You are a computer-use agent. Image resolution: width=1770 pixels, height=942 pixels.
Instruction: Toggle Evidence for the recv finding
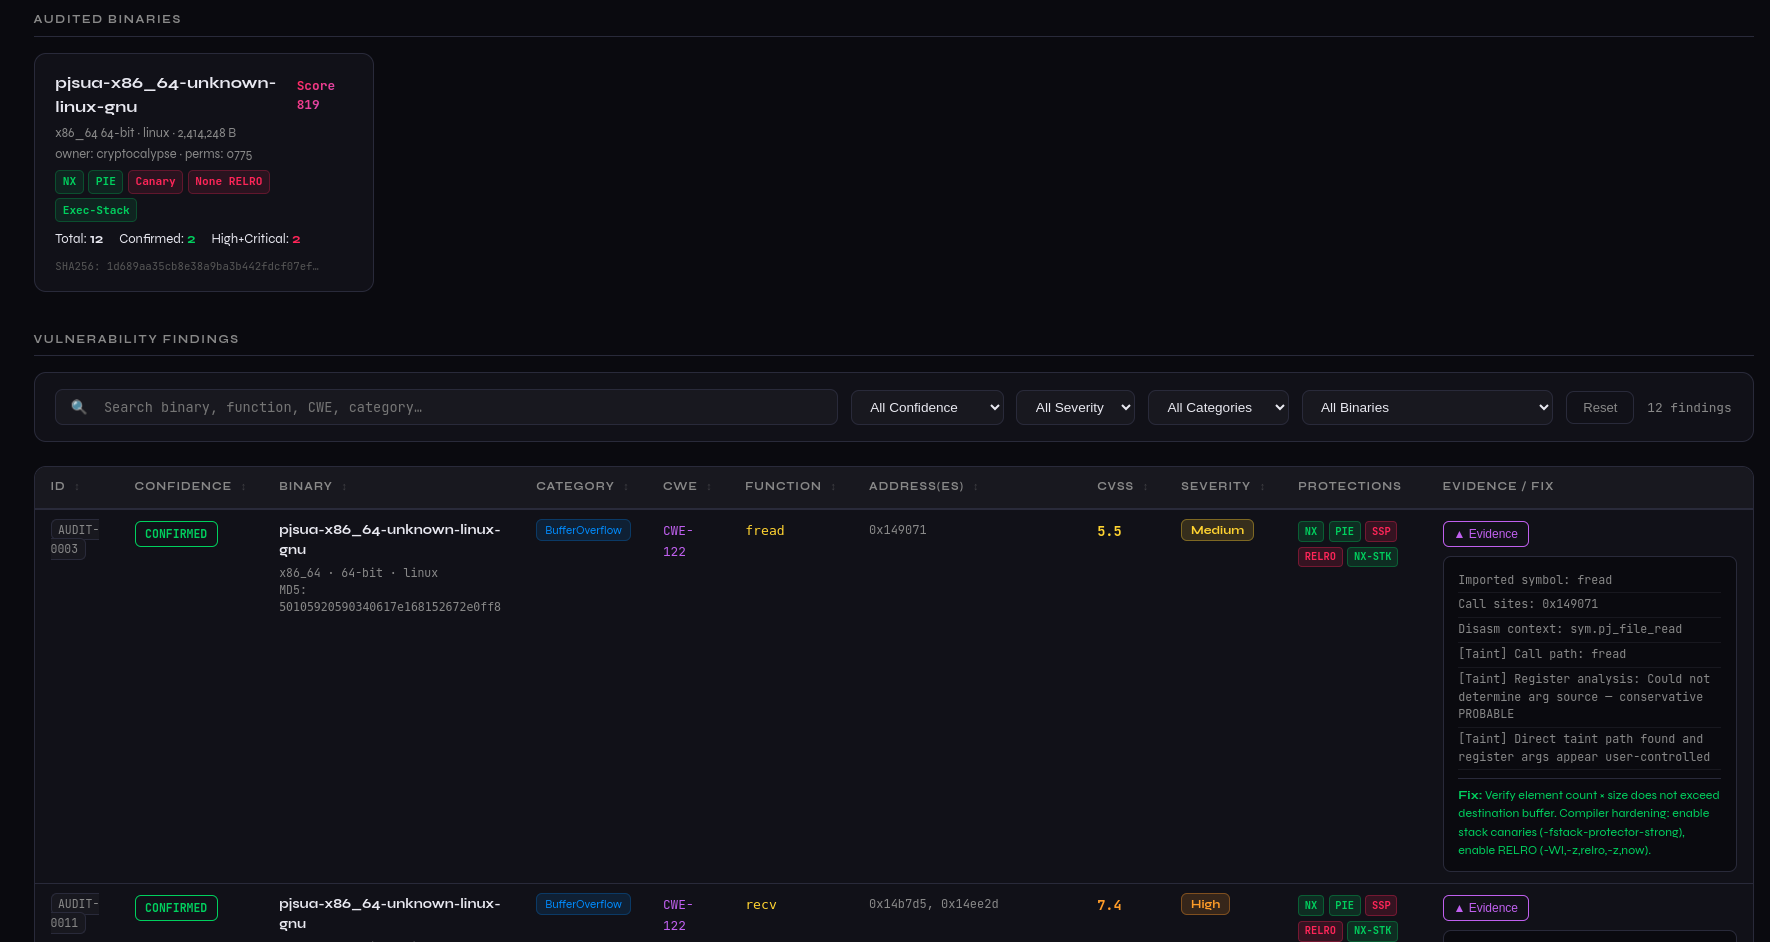(x=1485, y=908)
